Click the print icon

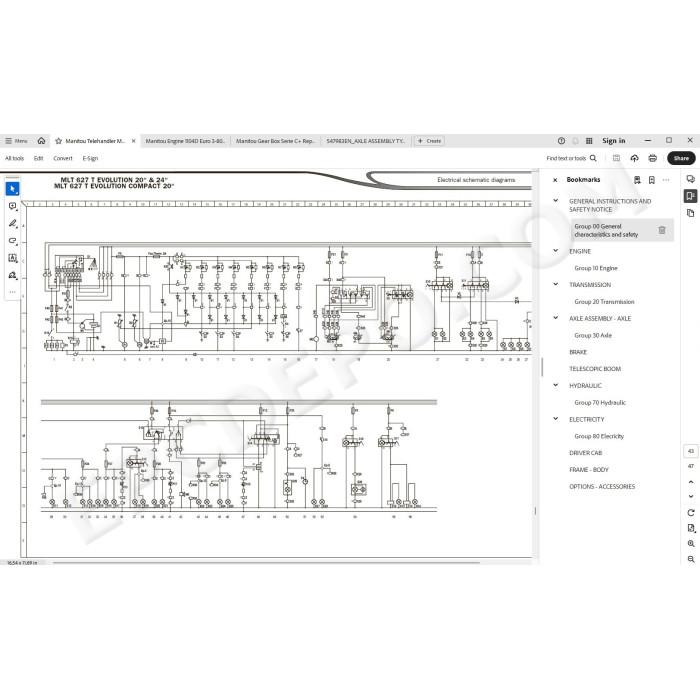tap(653, 158)
